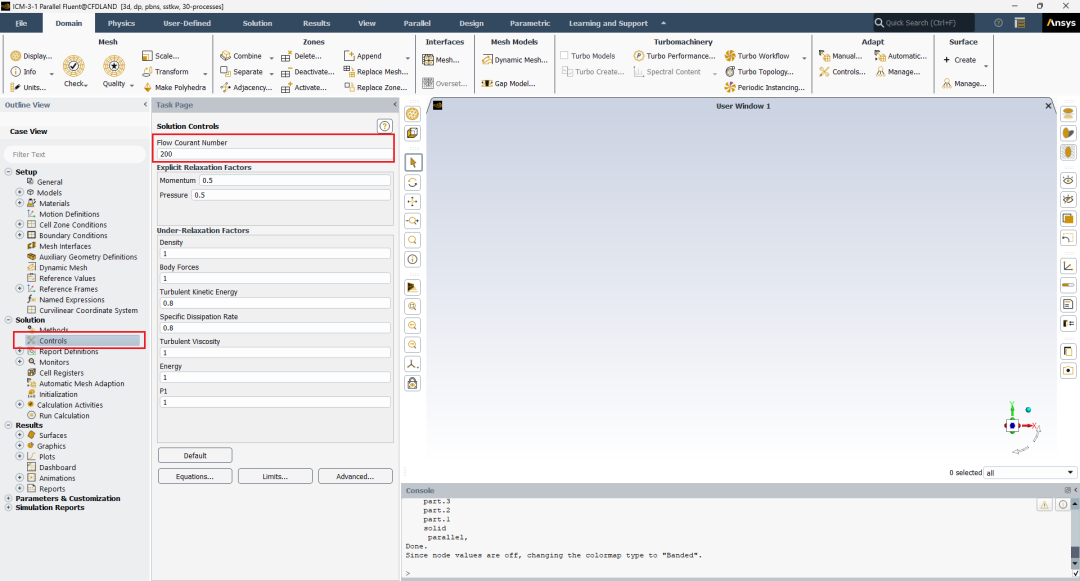The height and width of the screenshot is (581, 1080).
Task: Open the Mesh Quality tool
Action: (x=114, y=66)
